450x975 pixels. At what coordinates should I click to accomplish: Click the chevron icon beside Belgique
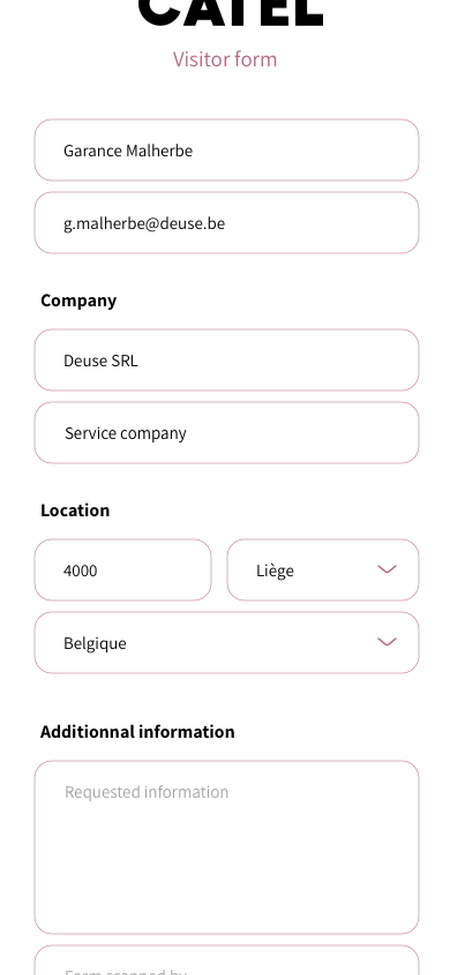(387, 642)
